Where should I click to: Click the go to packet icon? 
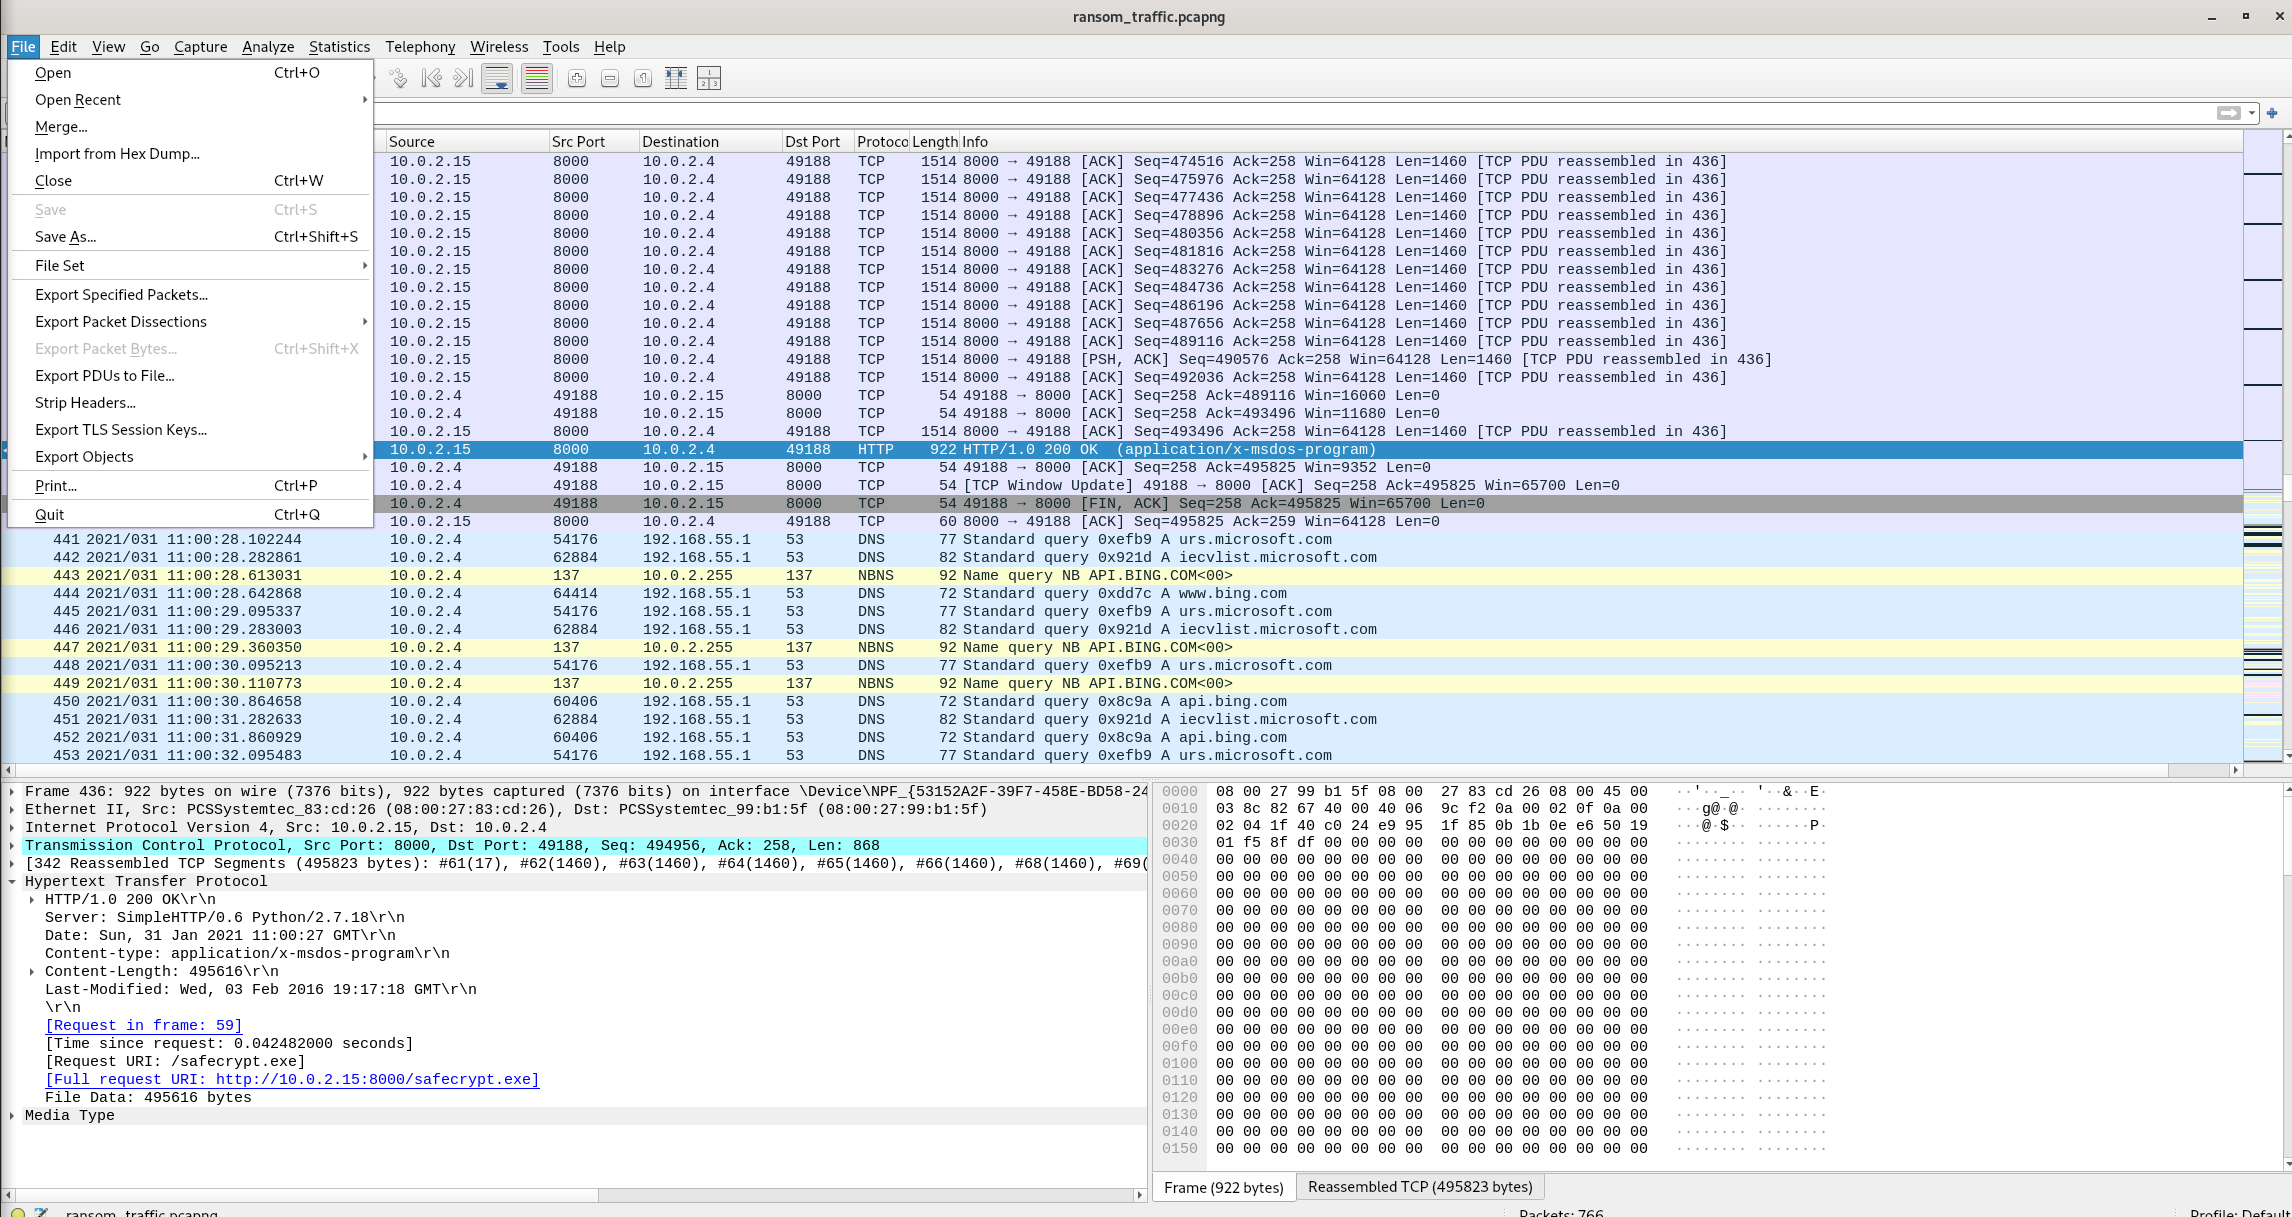click(x=399, y=78)
